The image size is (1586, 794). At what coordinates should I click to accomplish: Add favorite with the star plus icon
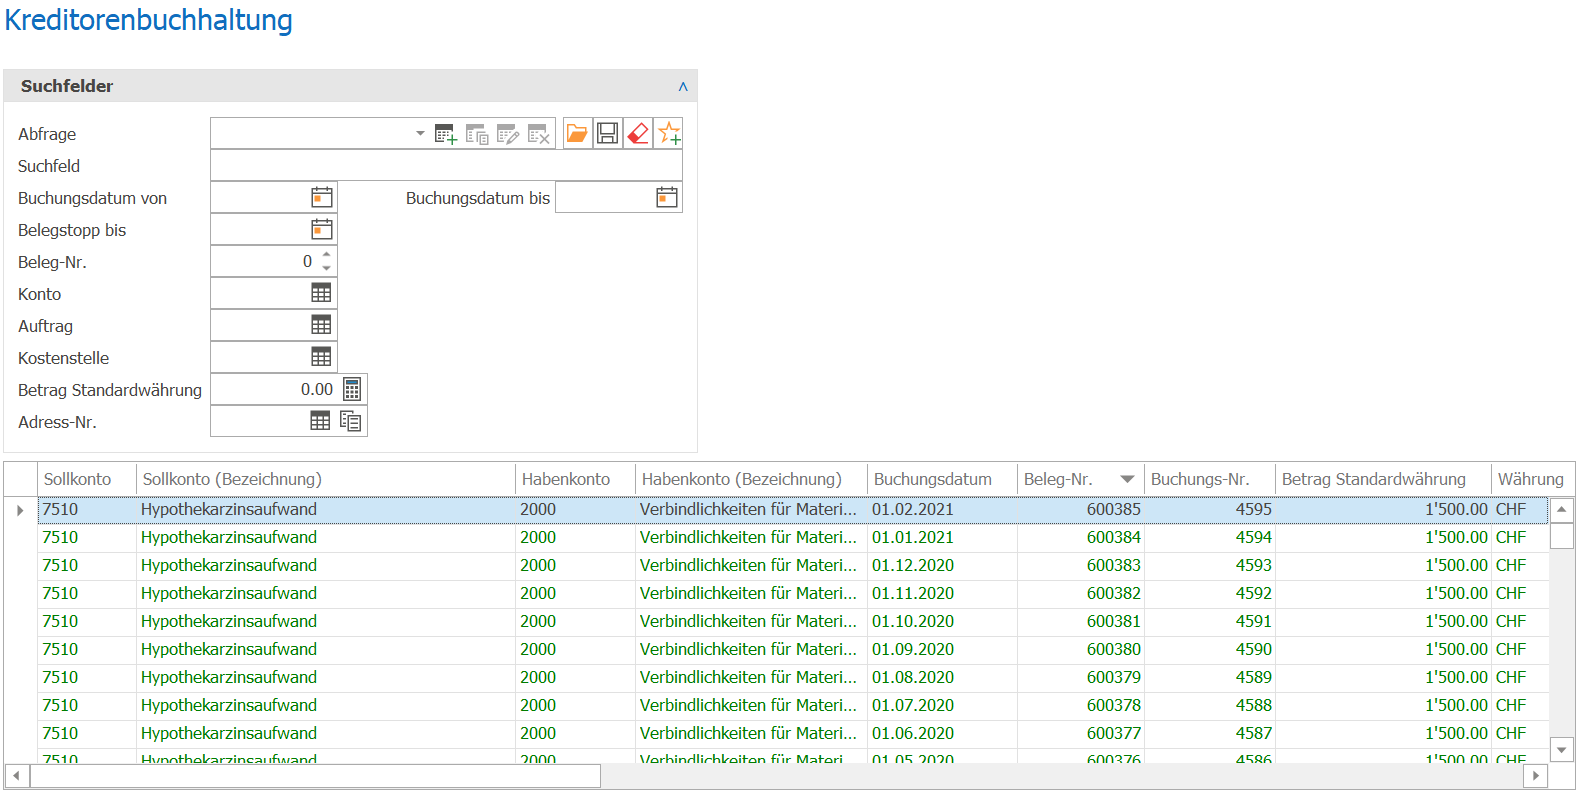(x=668, y=133)
